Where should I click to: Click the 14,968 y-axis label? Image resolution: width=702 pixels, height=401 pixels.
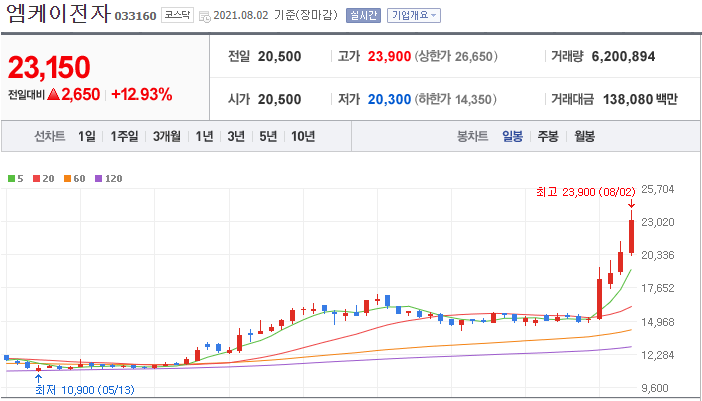(658, 322)
